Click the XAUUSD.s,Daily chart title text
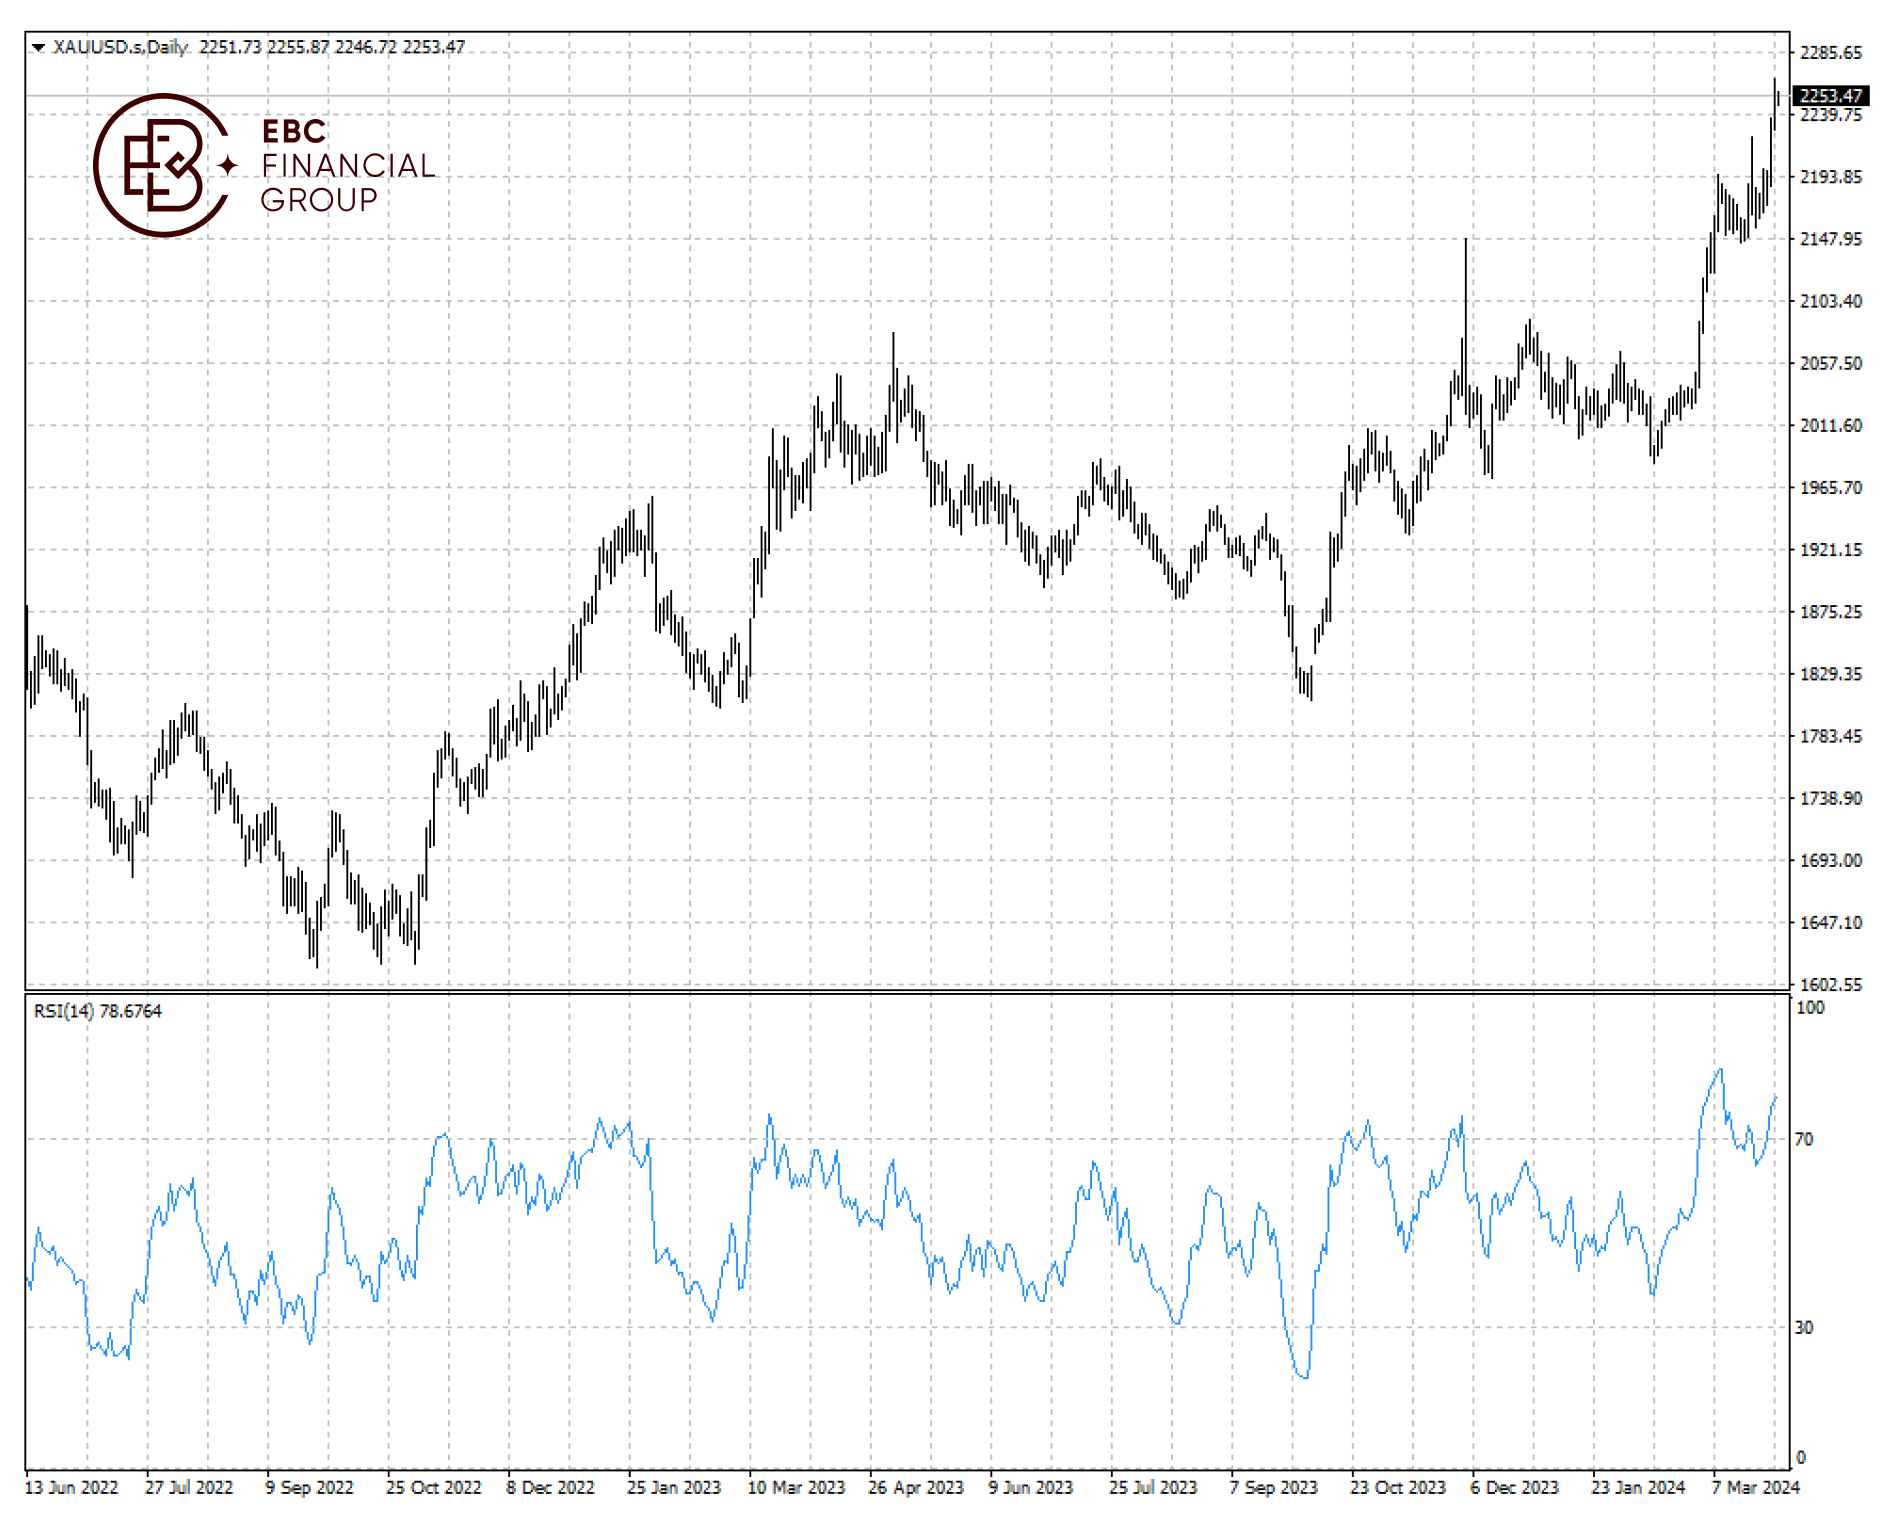The height and width of the screenshot is (1533, 1890). coord(120,47)
